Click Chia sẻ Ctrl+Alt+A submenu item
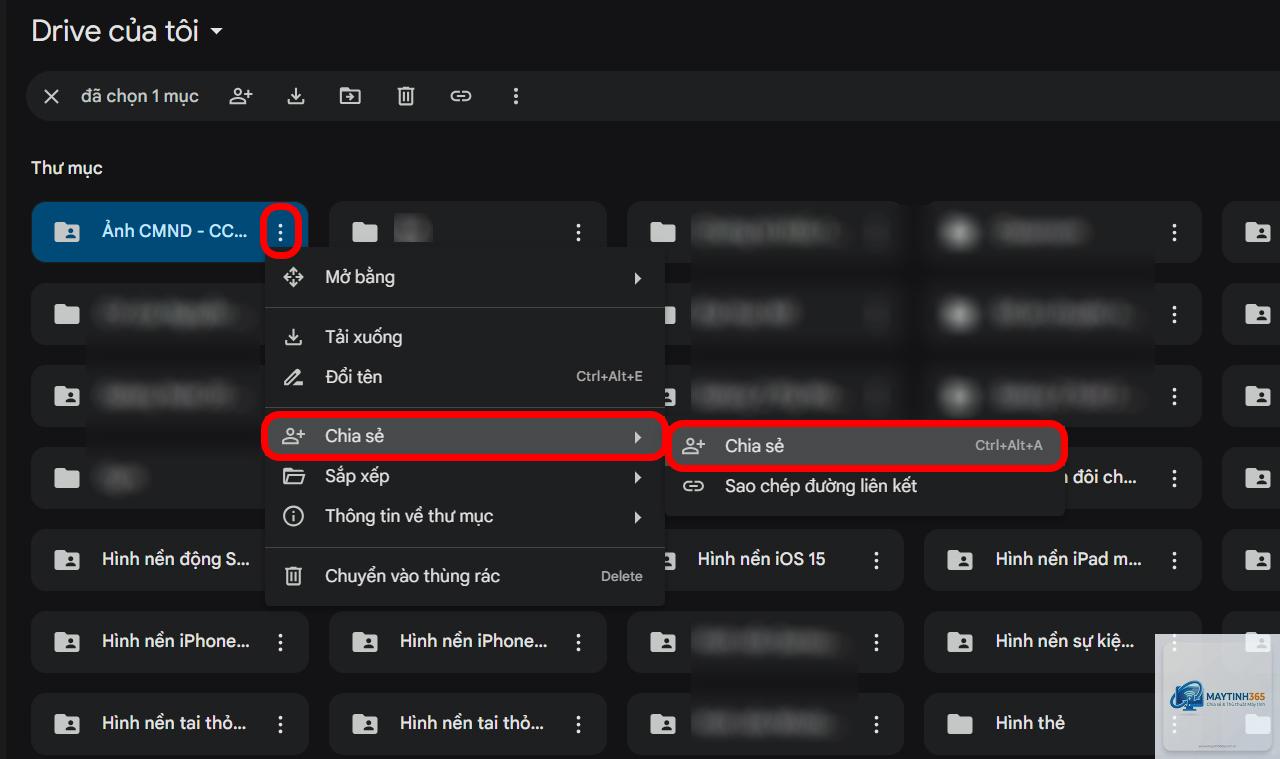The height and width of the screenshot is (759, 1280). click(865, 446)
